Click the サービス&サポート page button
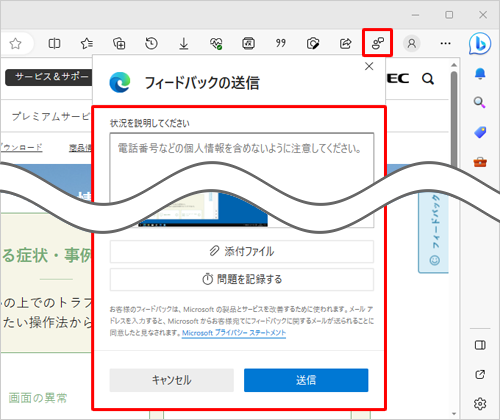The image size is (500, 420). point(49,77)
